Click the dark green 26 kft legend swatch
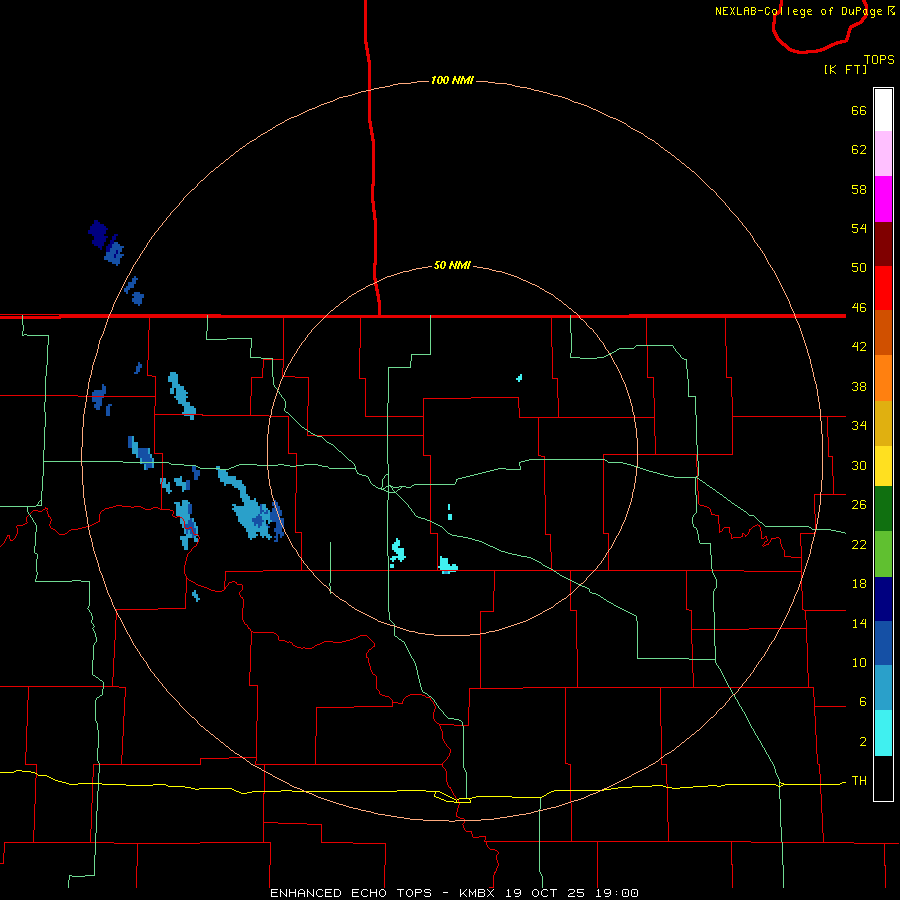Viewport: 900px width, 900px height. (883, 509)
